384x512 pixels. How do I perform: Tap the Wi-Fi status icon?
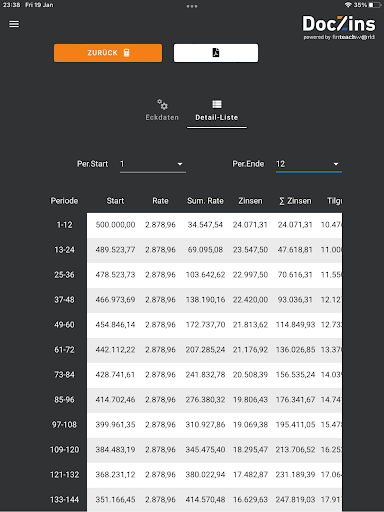pyautogui.click(x=348, y=5)
